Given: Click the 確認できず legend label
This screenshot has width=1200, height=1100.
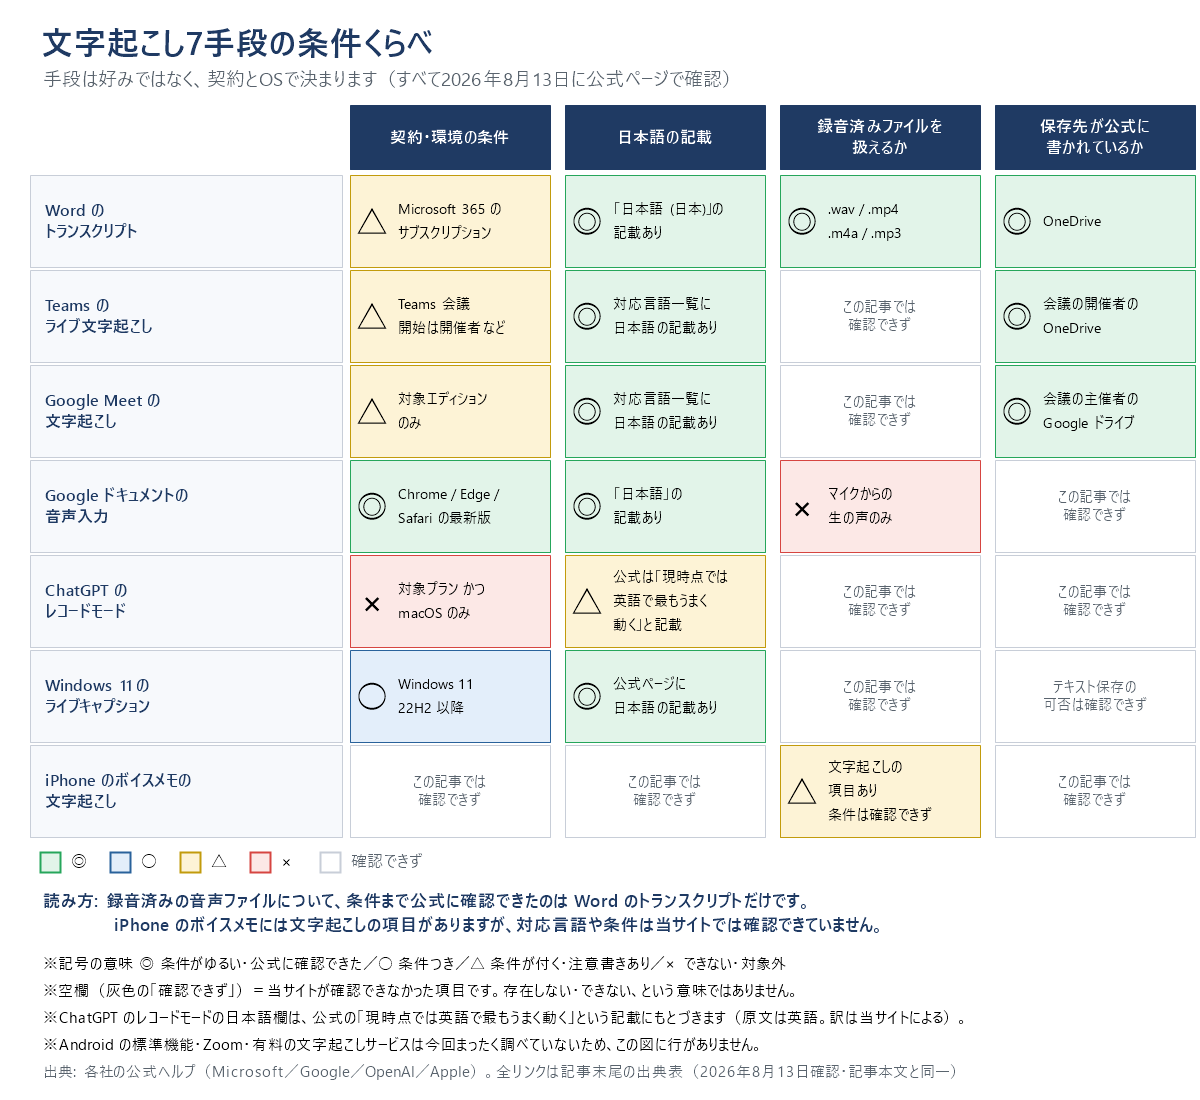Looking at the screenshot, I should click(386, 861).
